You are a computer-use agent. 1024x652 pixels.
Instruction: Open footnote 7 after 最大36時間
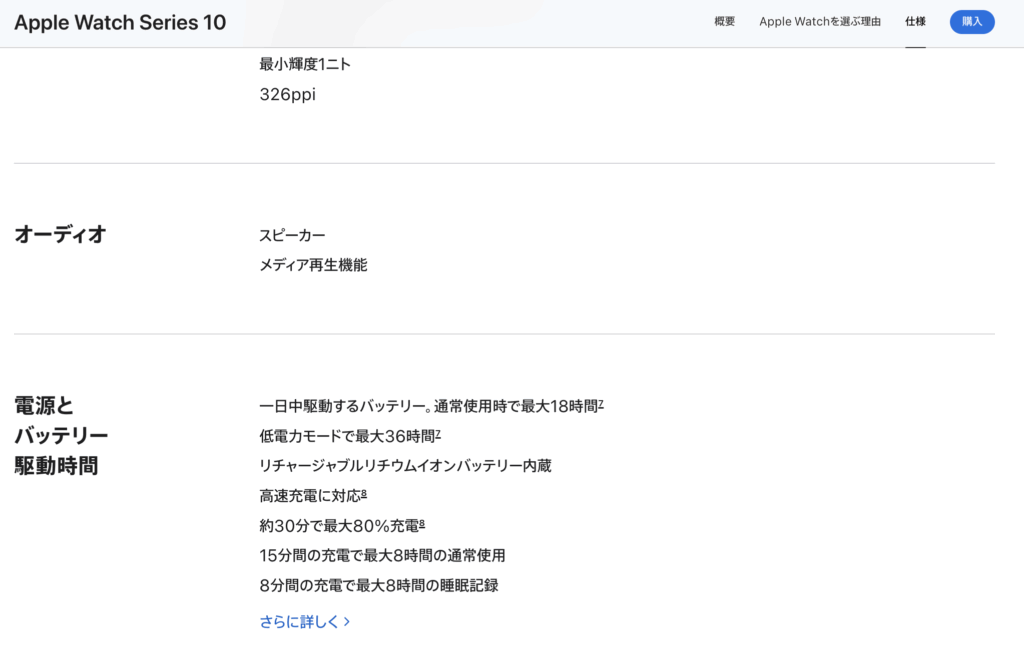(438, 434)
